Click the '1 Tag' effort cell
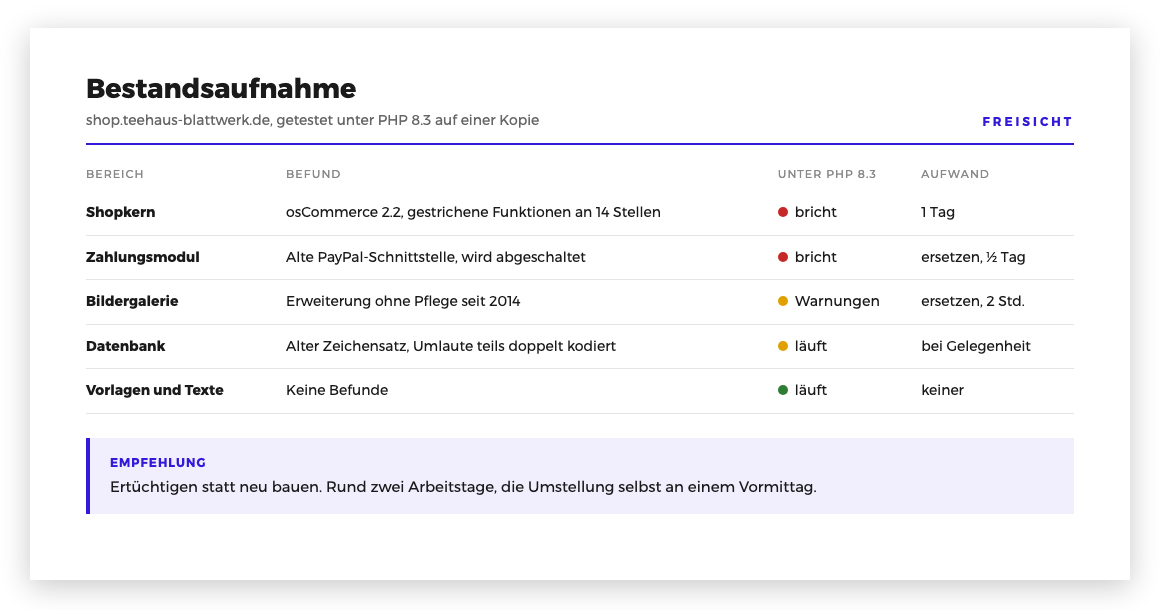 coord(937,212)
